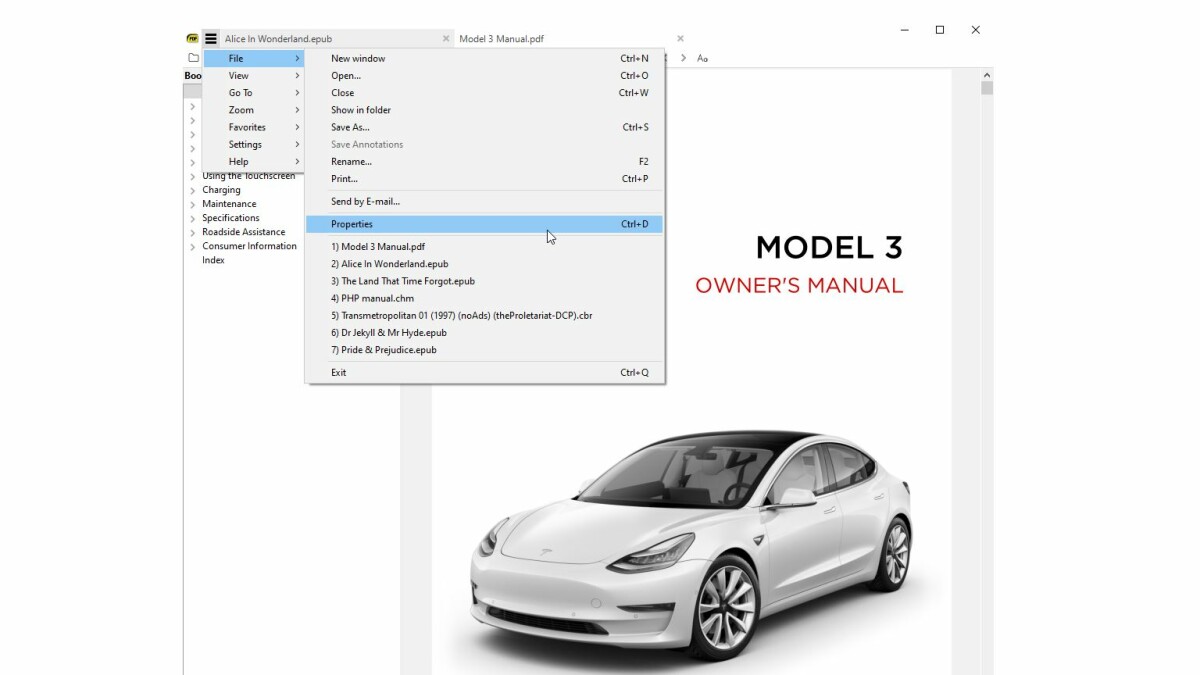Viewport: 1200px width, 675px height.
Task: Choose Send by E-mail...
Action: click(x=485, y=201)
